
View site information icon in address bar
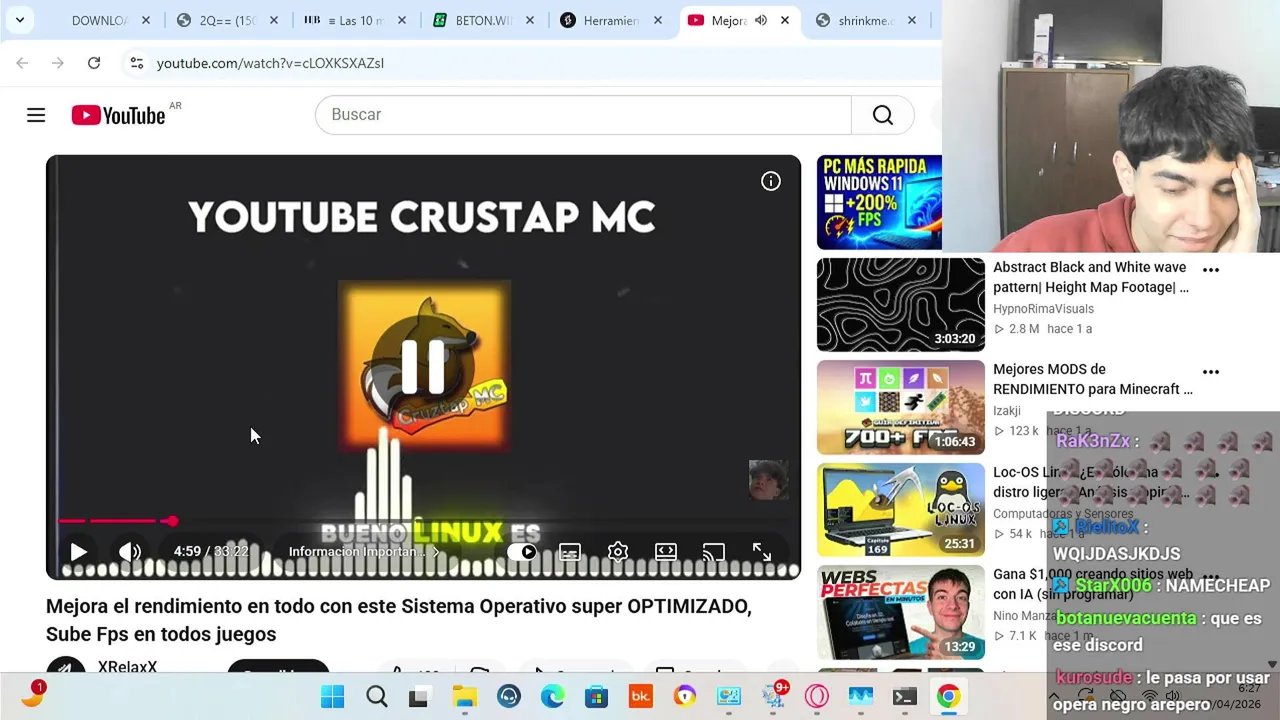point(137,63)
